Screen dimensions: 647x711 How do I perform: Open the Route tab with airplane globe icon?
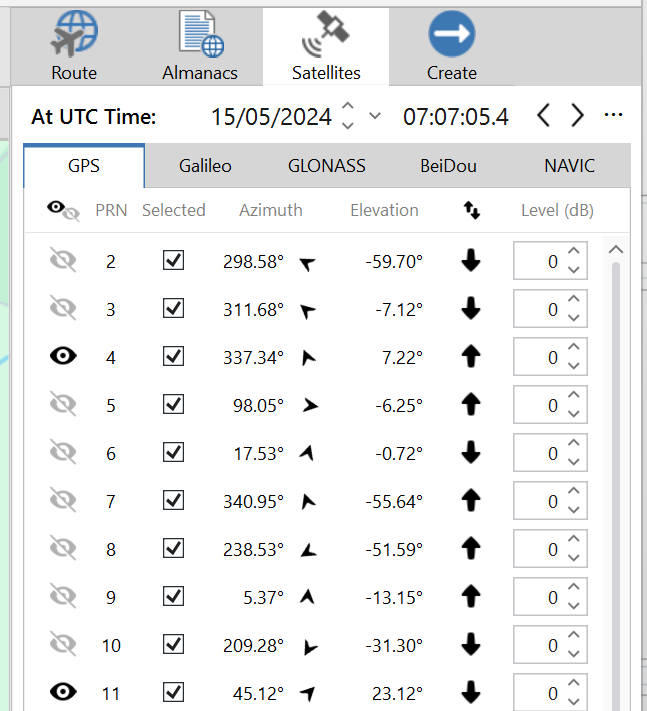(x=75, y=46)
